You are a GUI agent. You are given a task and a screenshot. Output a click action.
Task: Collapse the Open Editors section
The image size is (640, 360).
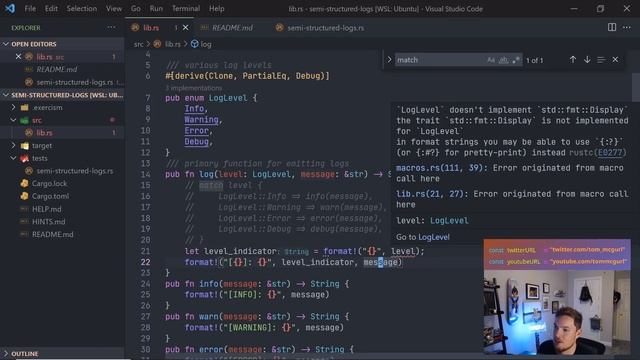62,44
